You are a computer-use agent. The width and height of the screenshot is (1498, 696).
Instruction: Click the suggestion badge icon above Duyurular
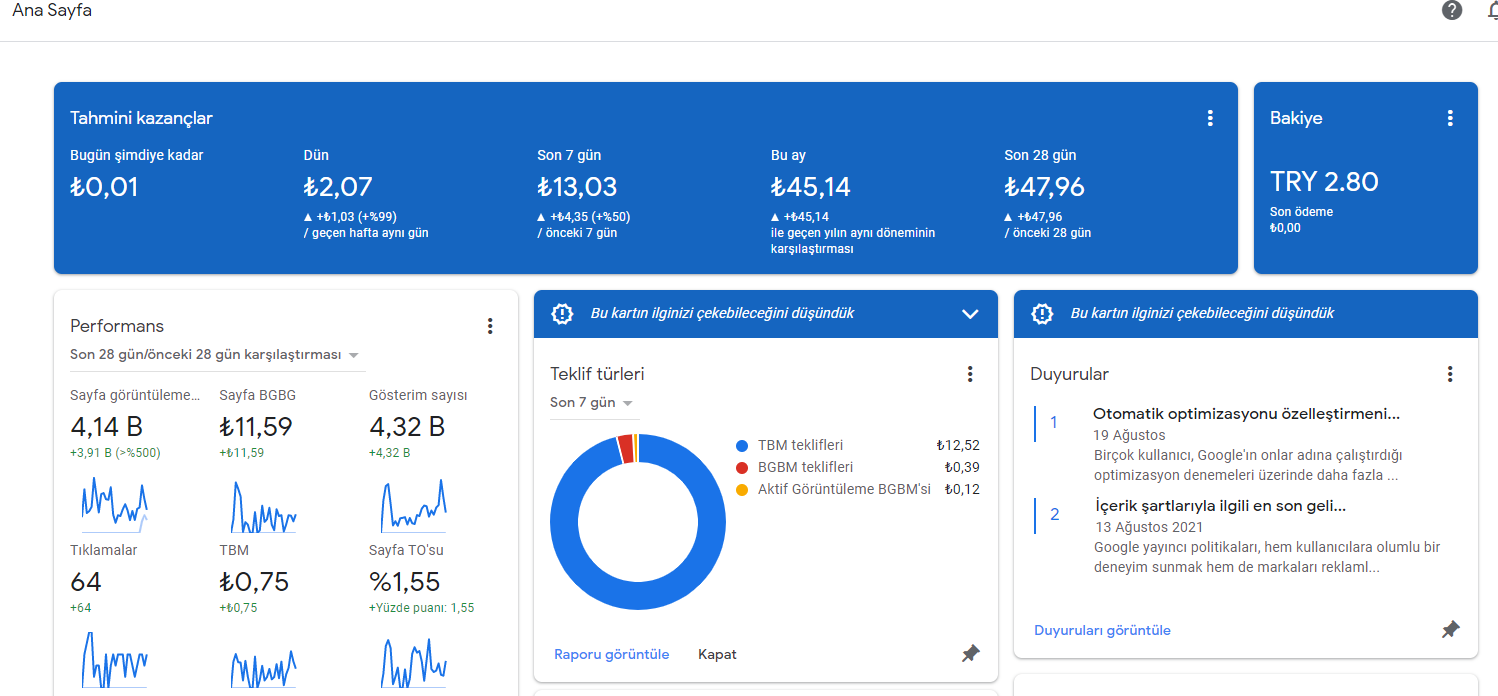tap(1042, 314)
